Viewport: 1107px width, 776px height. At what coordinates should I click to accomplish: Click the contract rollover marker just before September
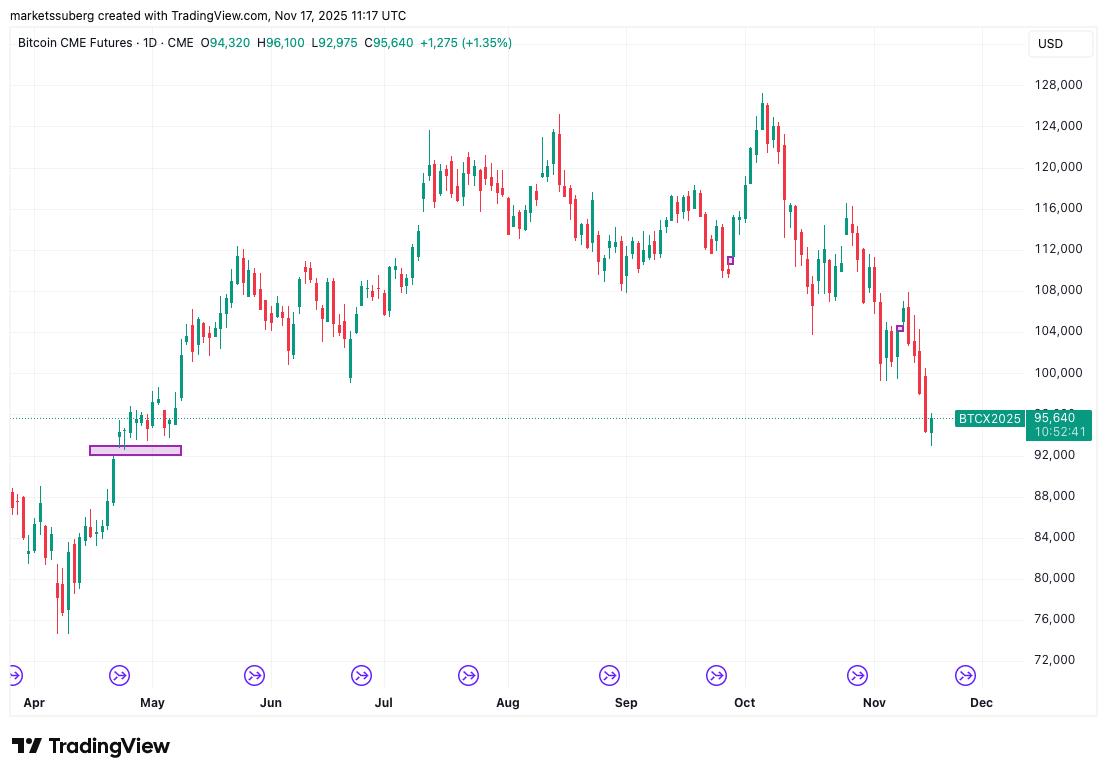[x=609, y=676]
